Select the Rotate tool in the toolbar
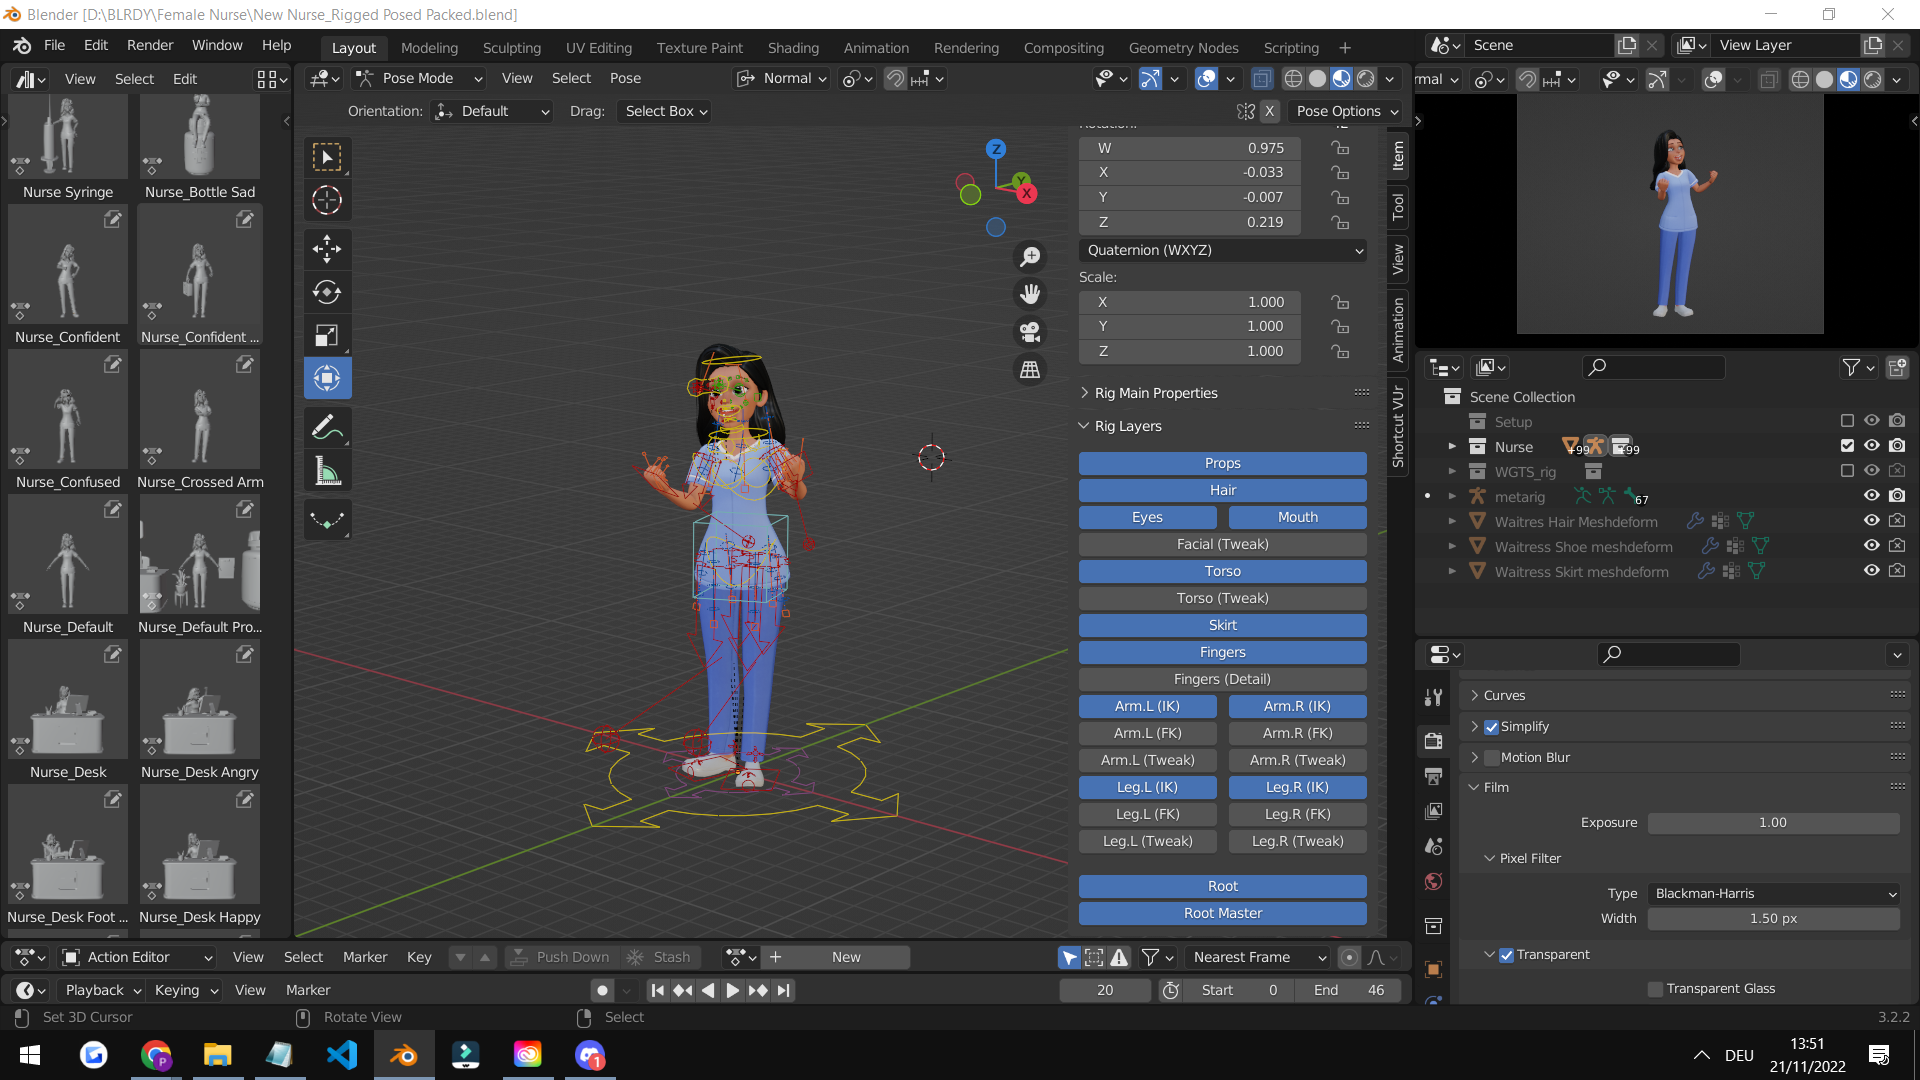 [327, 292]
